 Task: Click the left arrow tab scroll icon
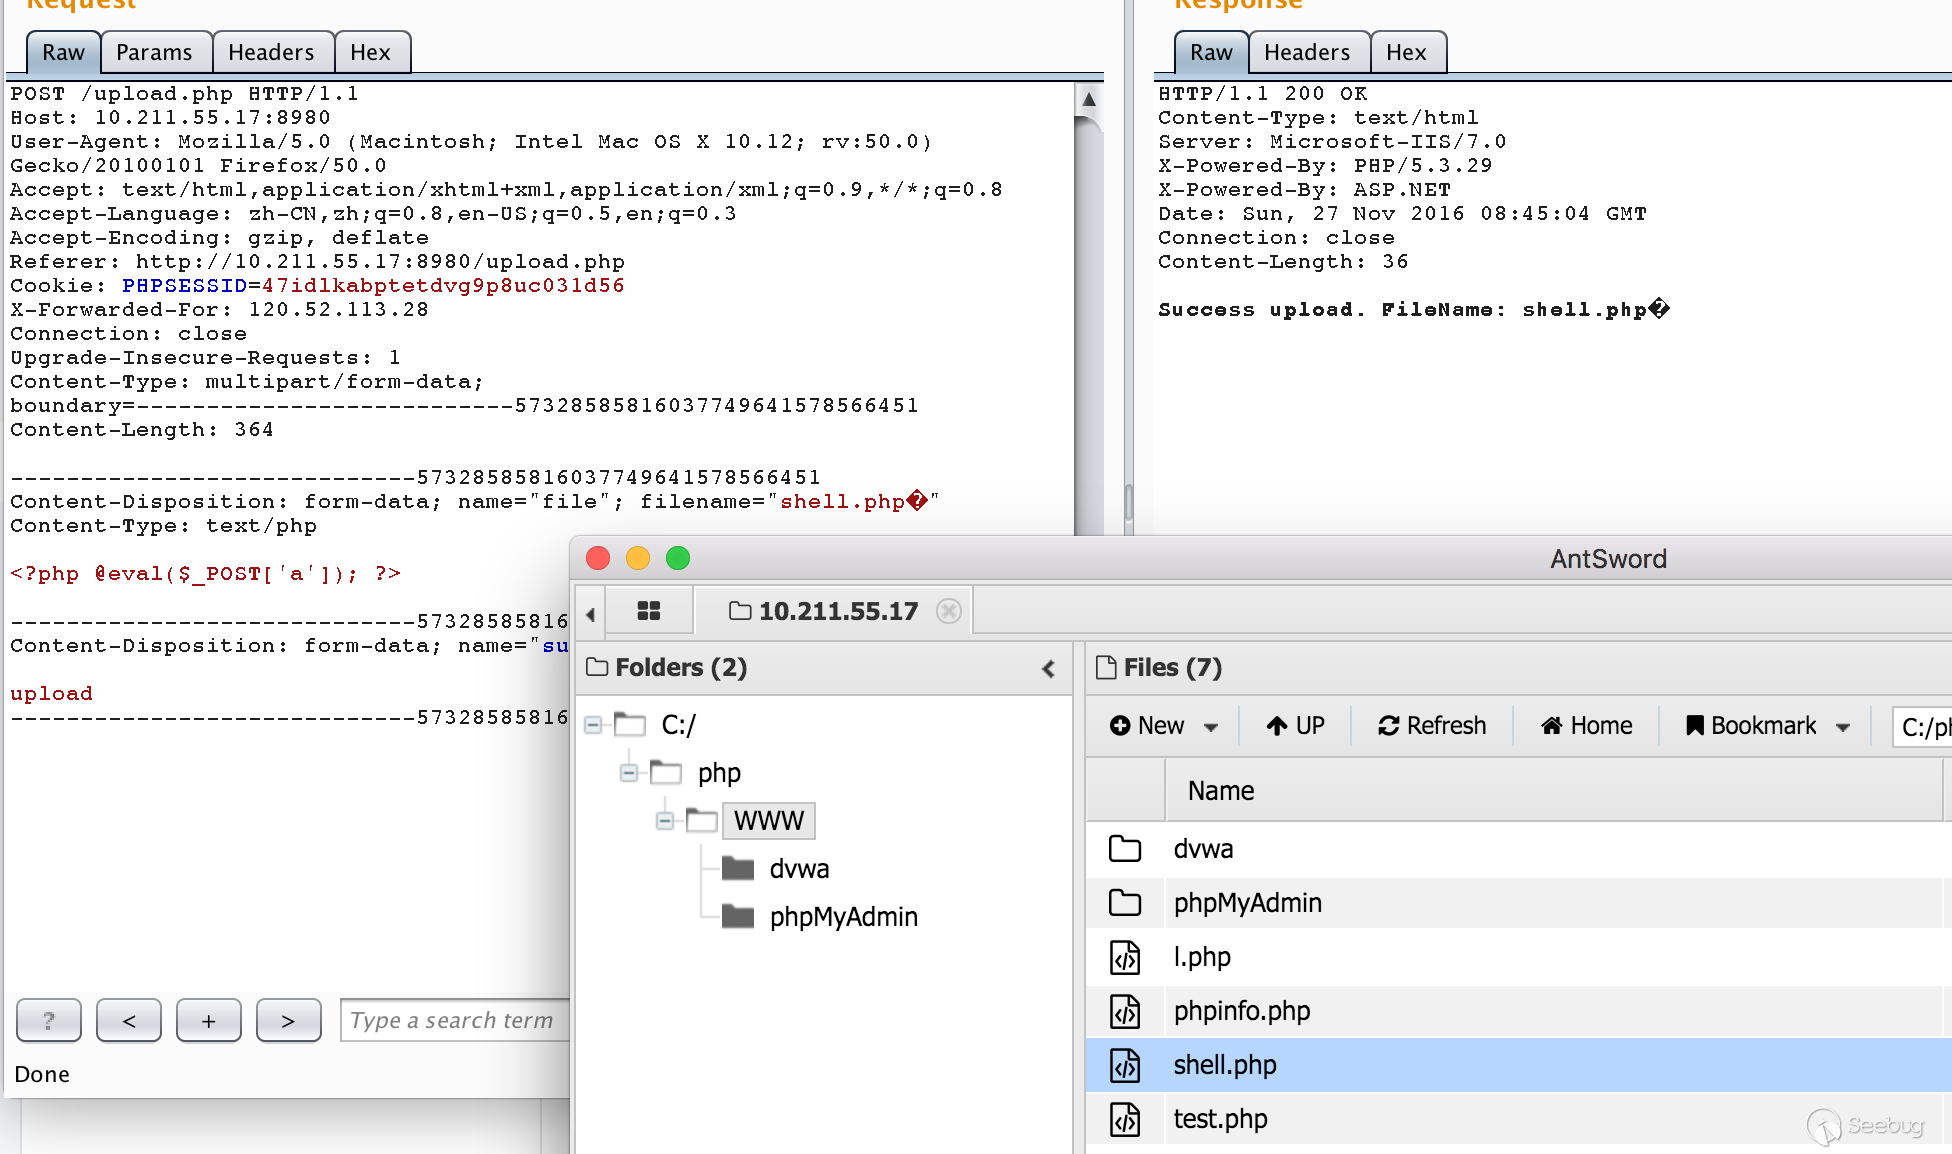(590, 614)
